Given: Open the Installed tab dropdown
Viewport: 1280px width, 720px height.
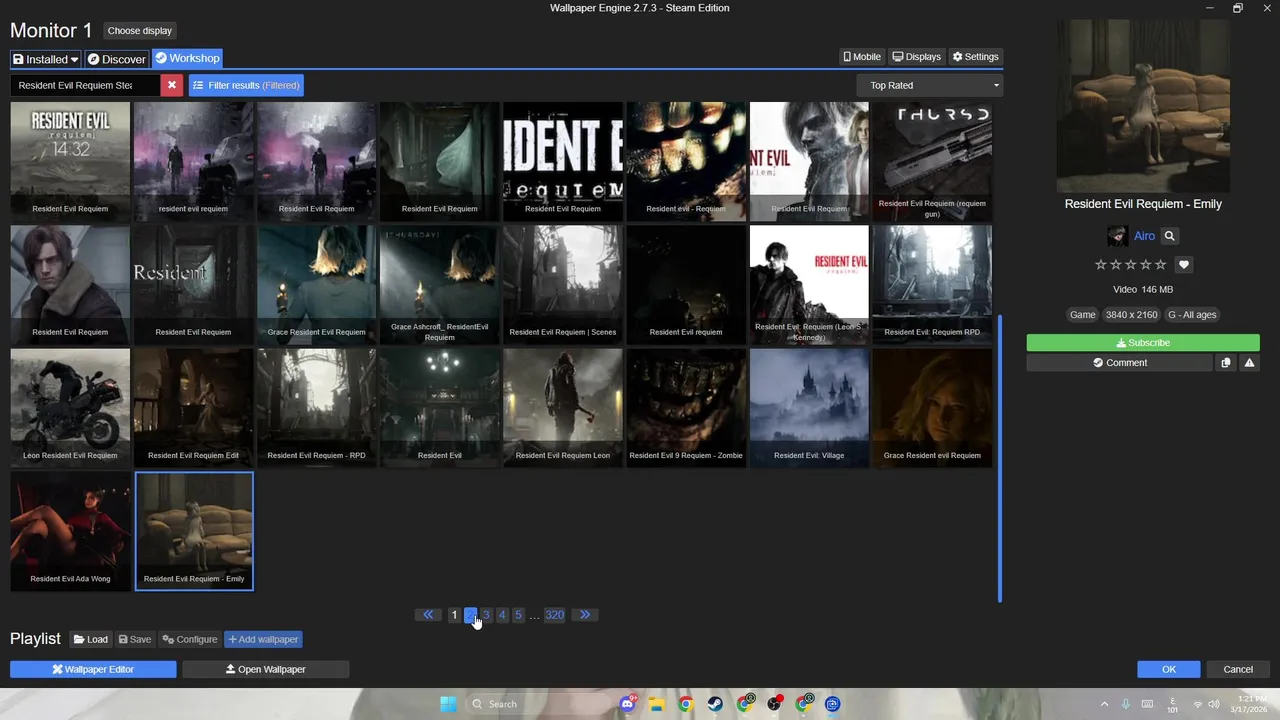Looking at the screenshot, I should [x=46, y=59].
